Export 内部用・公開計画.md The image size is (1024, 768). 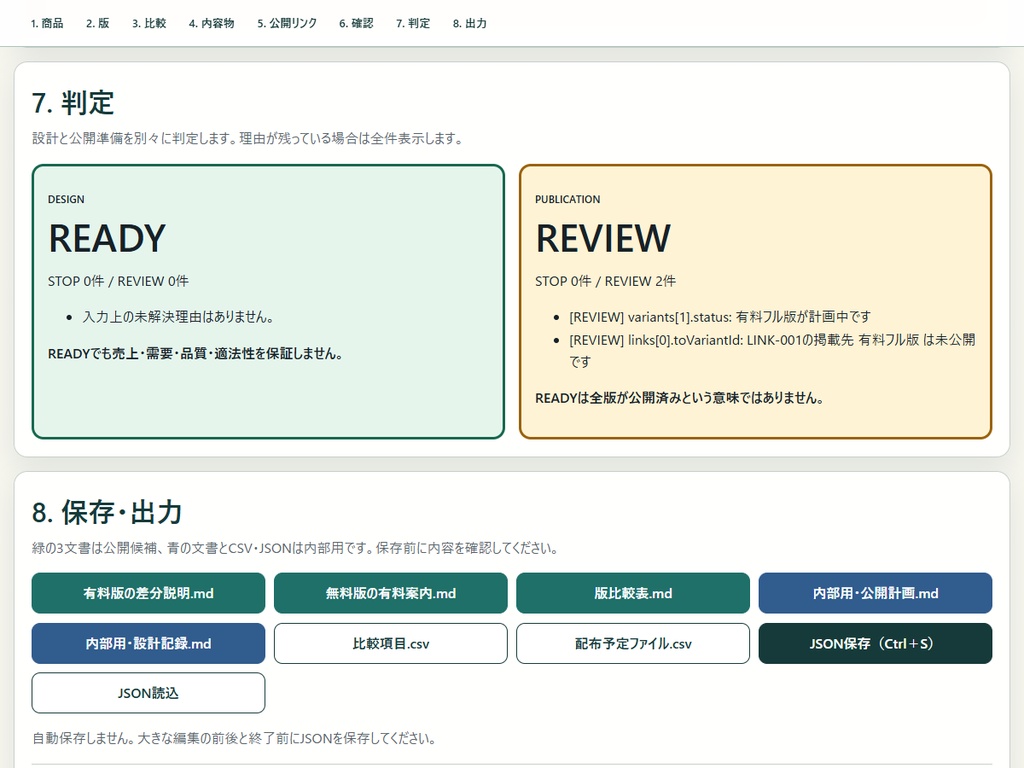[x=875, y=593]
